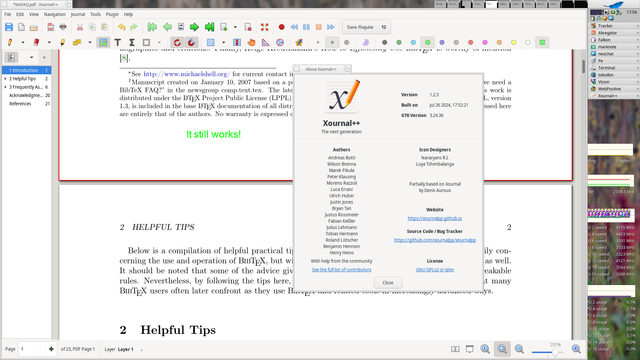Image resolution: width=640 pixels, height=360 pixels.
Task: Select the thick line thickness
Action: click(x=347, y=42)
